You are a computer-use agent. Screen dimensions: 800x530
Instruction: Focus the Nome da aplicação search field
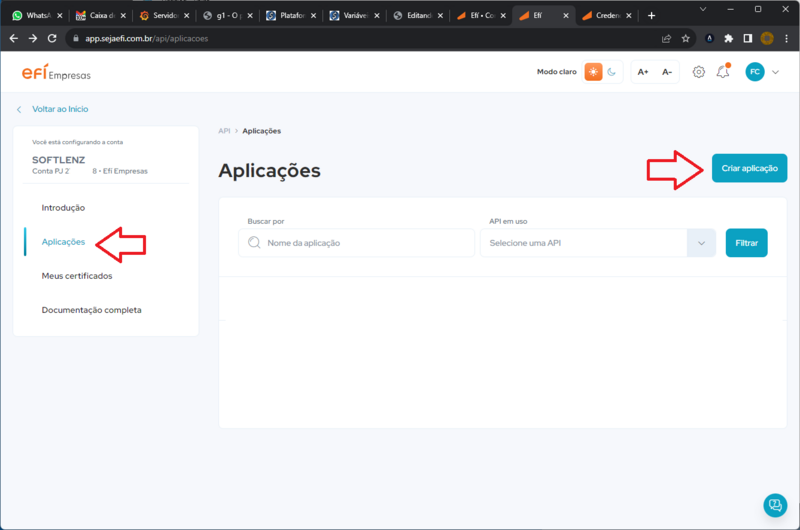click(x=357, y=243)
